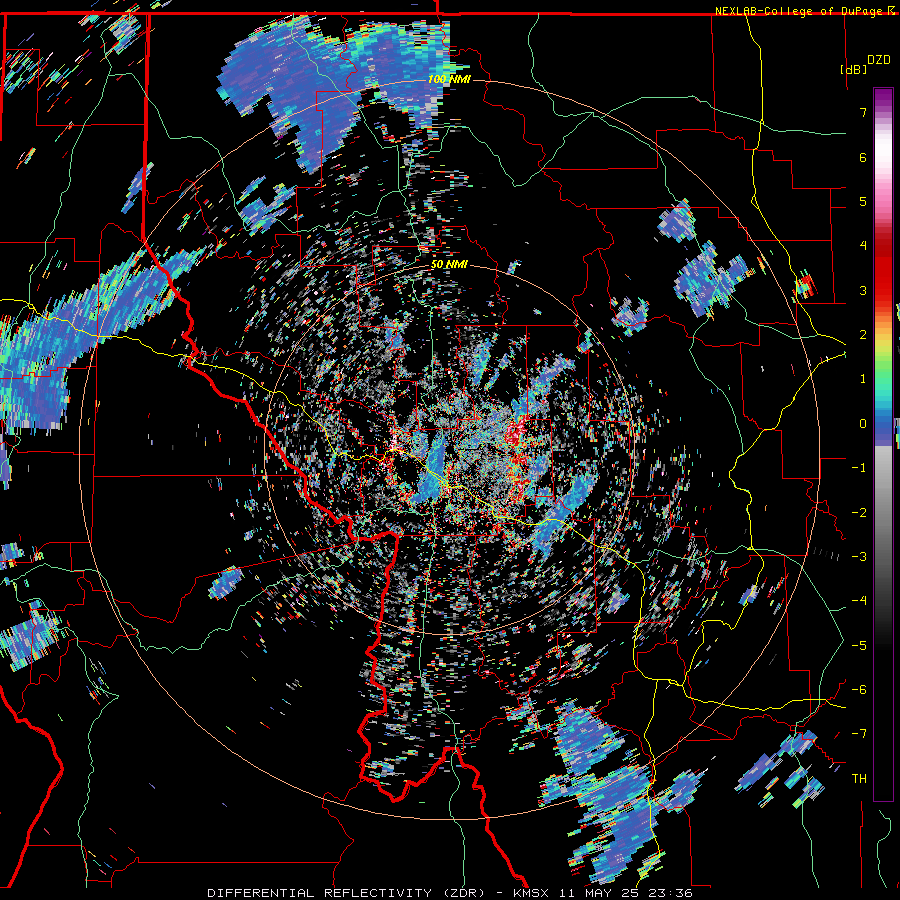900x900 pixels.
Task: Click the 1 value on the scale
Action: [863, 379]
